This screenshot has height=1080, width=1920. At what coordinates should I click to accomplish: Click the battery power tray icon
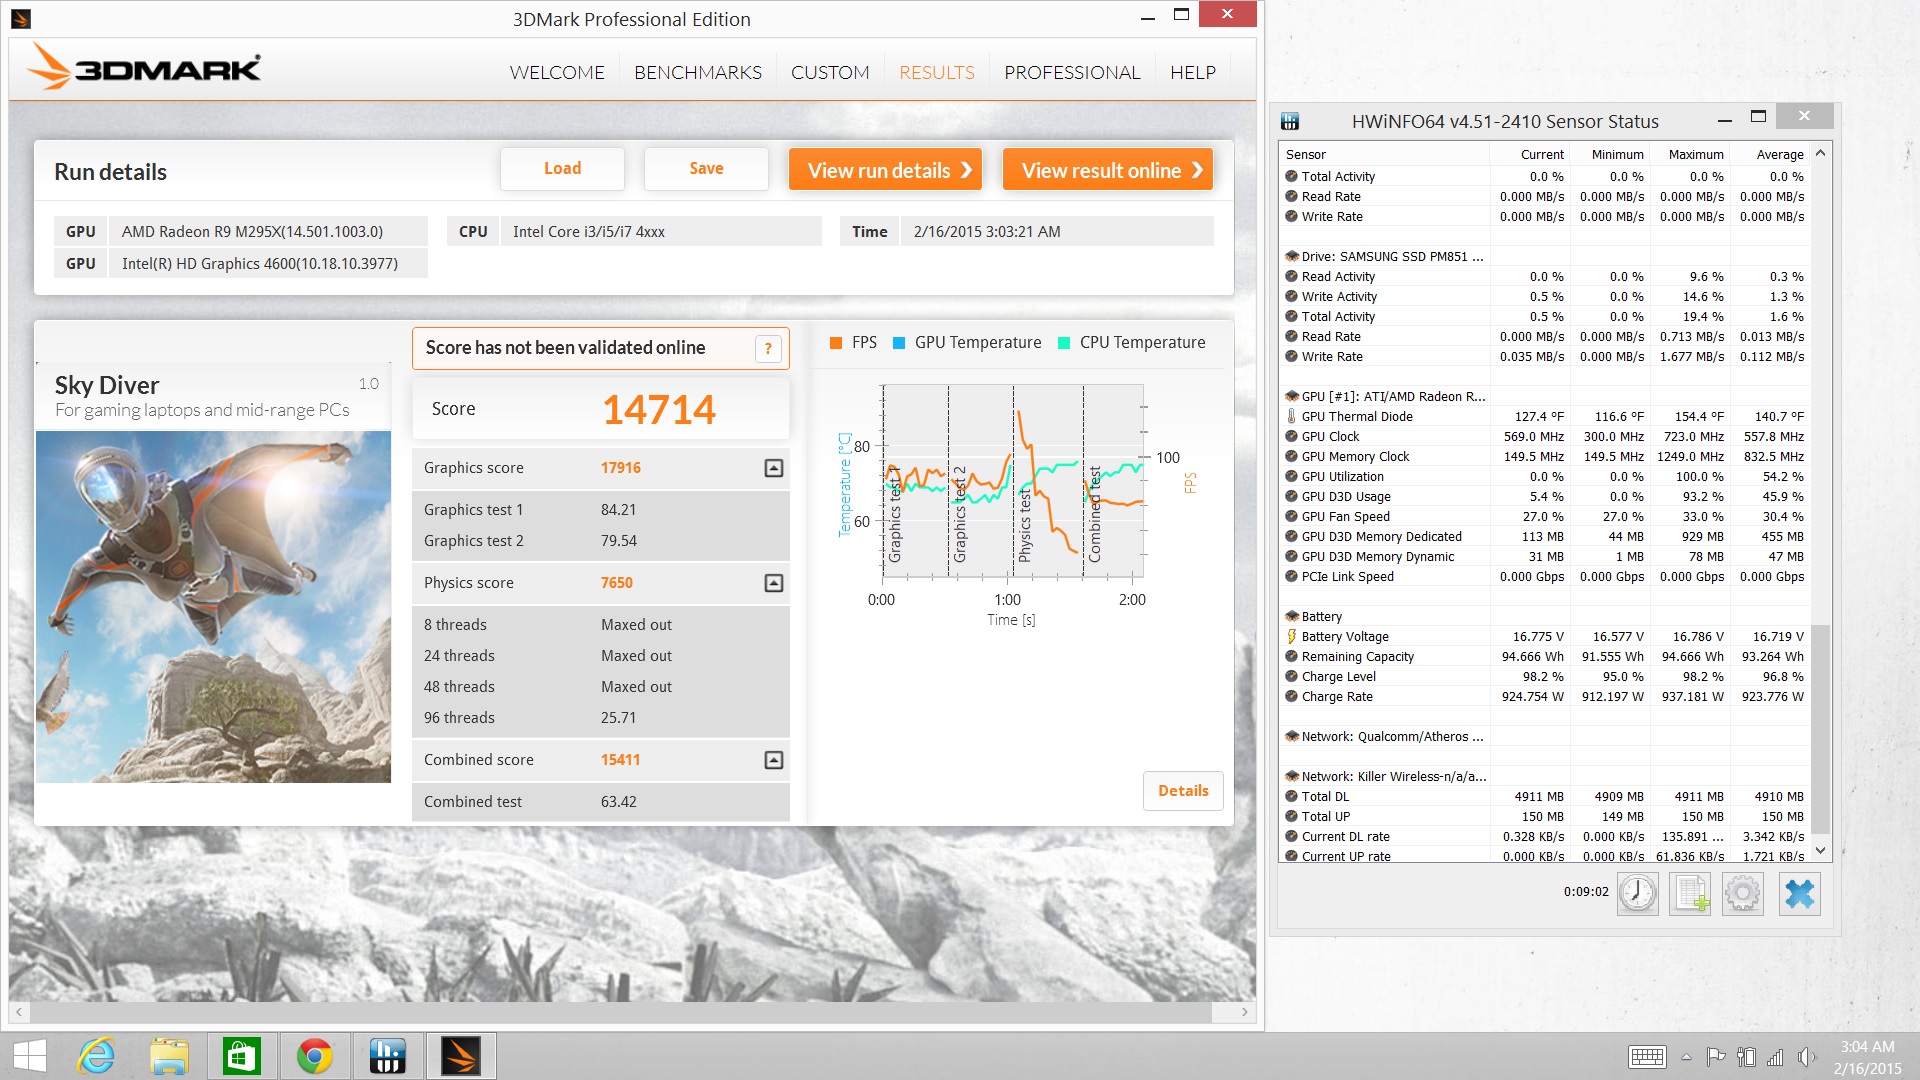[x=1746, y=1056]
